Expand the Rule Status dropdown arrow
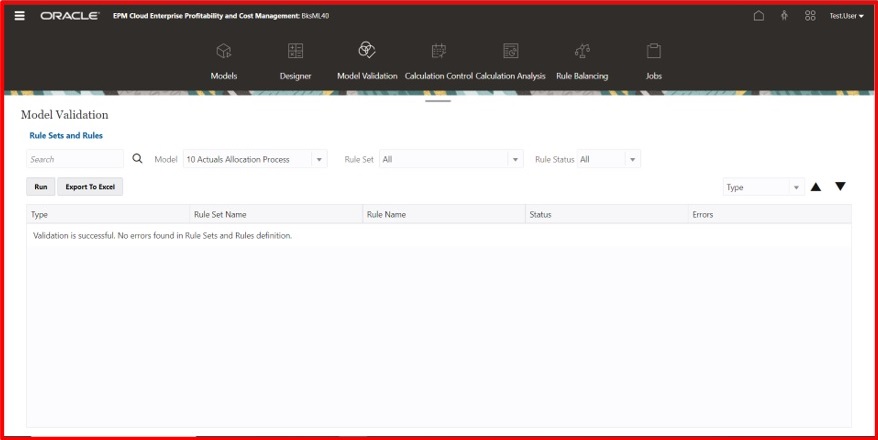 coord(633,160)
